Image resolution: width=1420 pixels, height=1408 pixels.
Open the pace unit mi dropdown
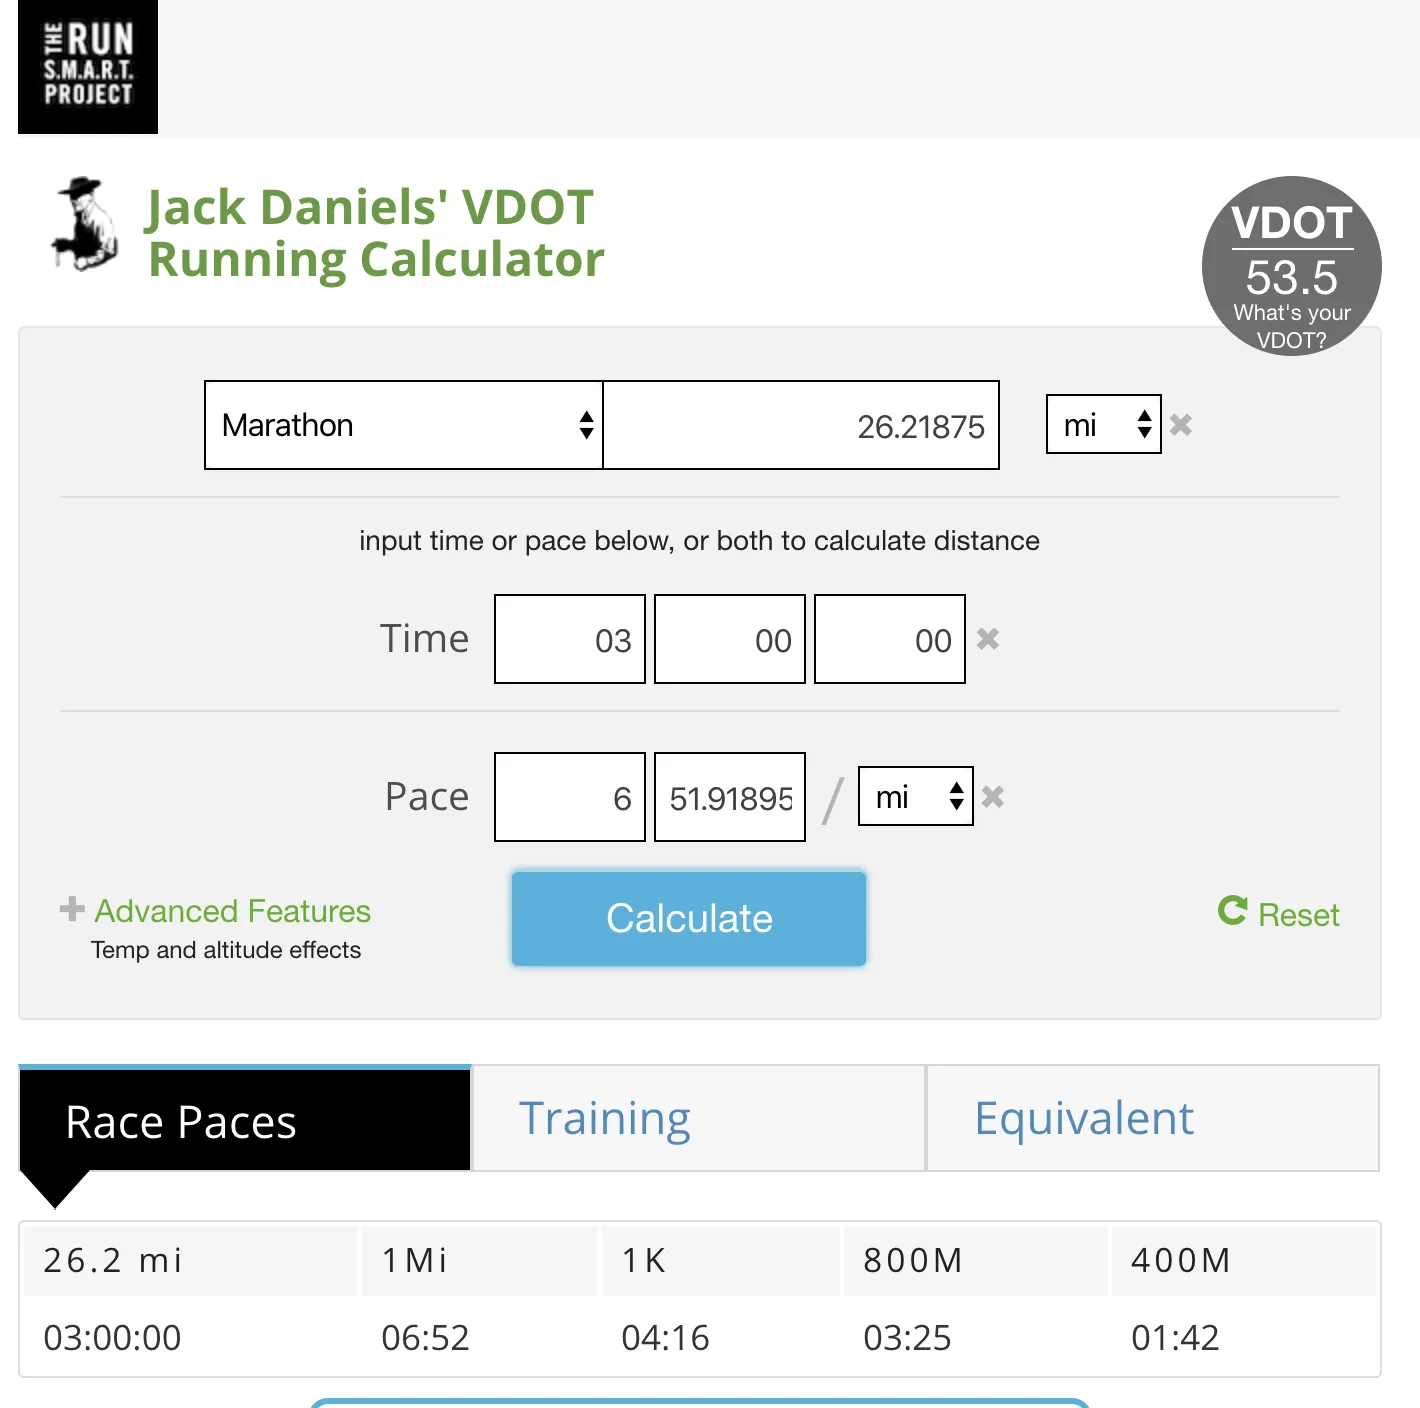915,797
